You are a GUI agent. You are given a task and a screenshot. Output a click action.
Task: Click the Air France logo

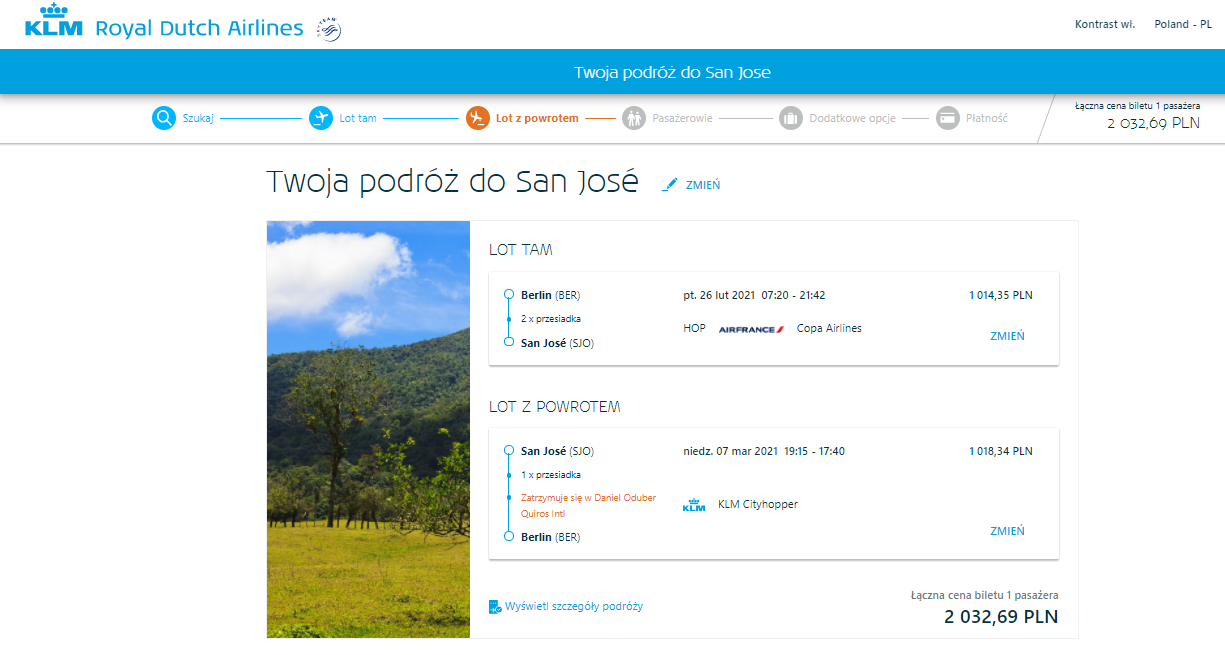[751, 329]
